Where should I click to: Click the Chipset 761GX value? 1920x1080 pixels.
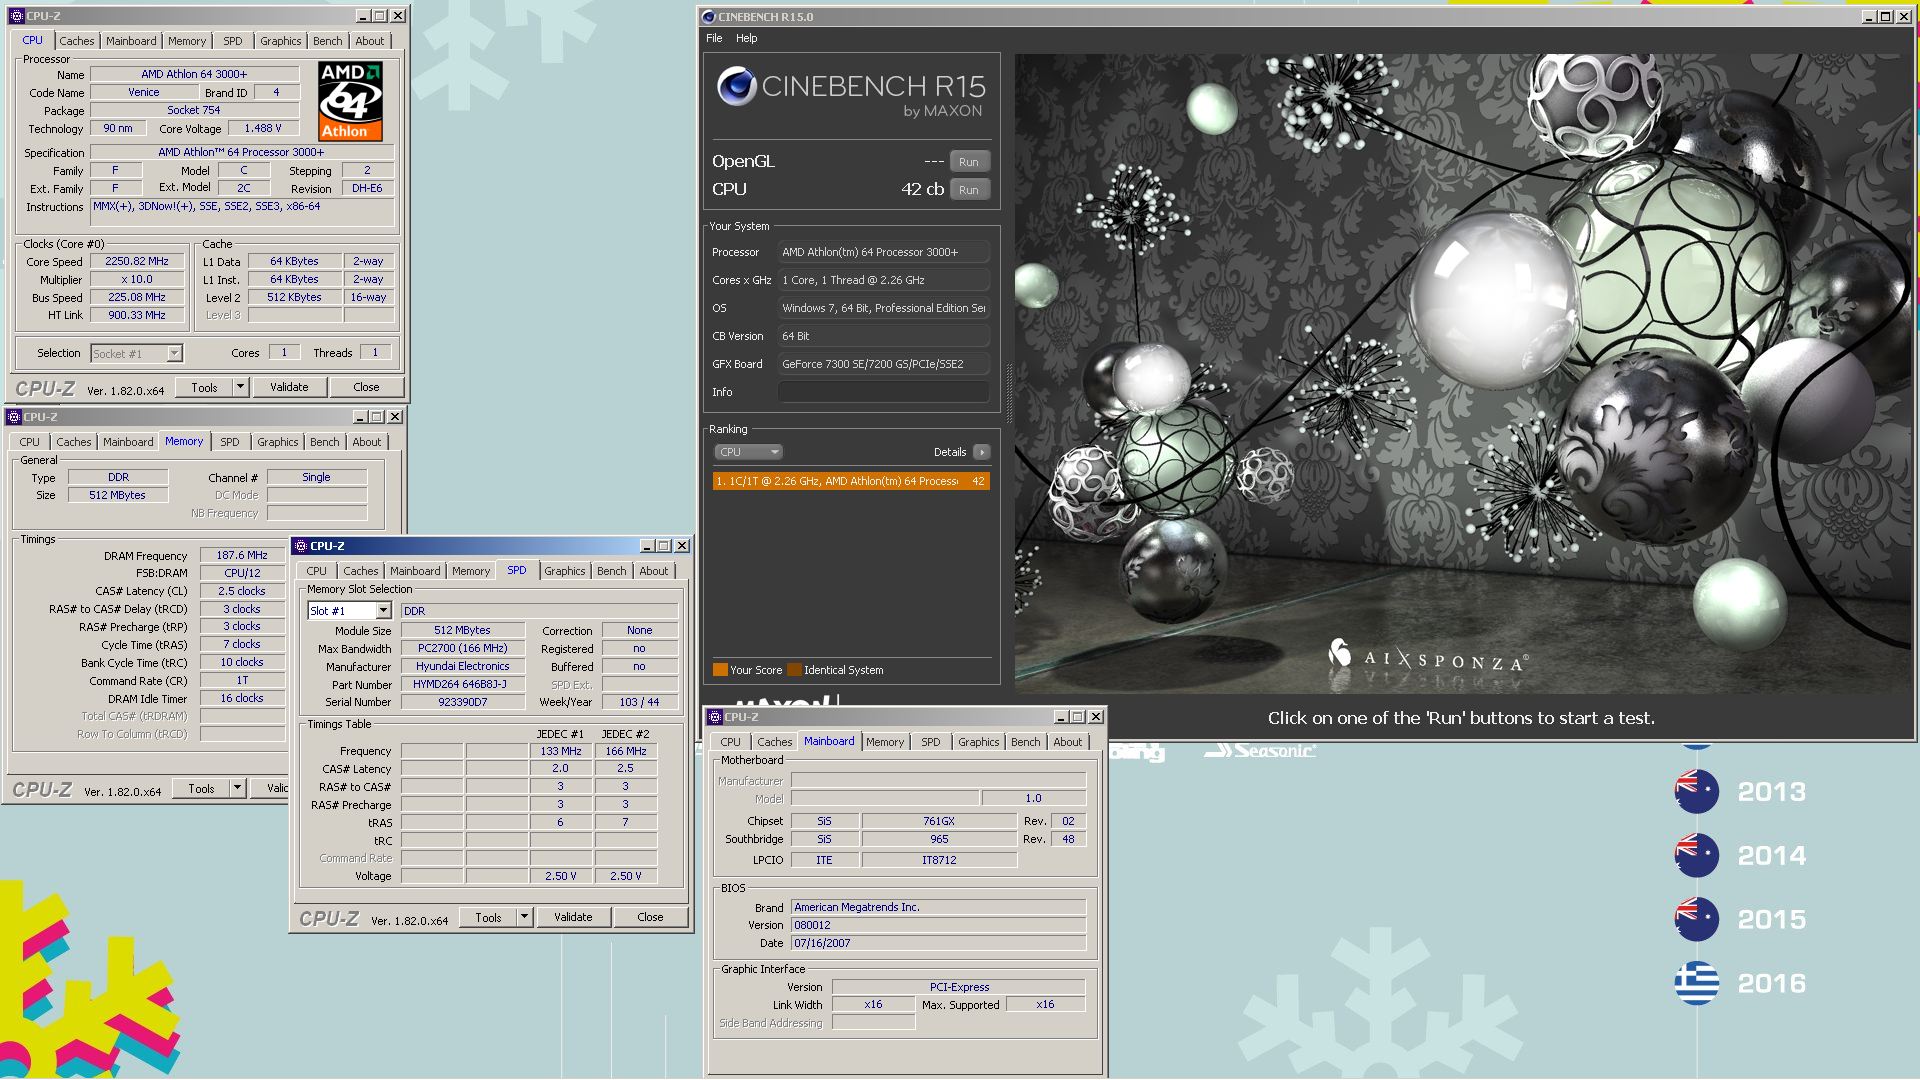[938, 821]
